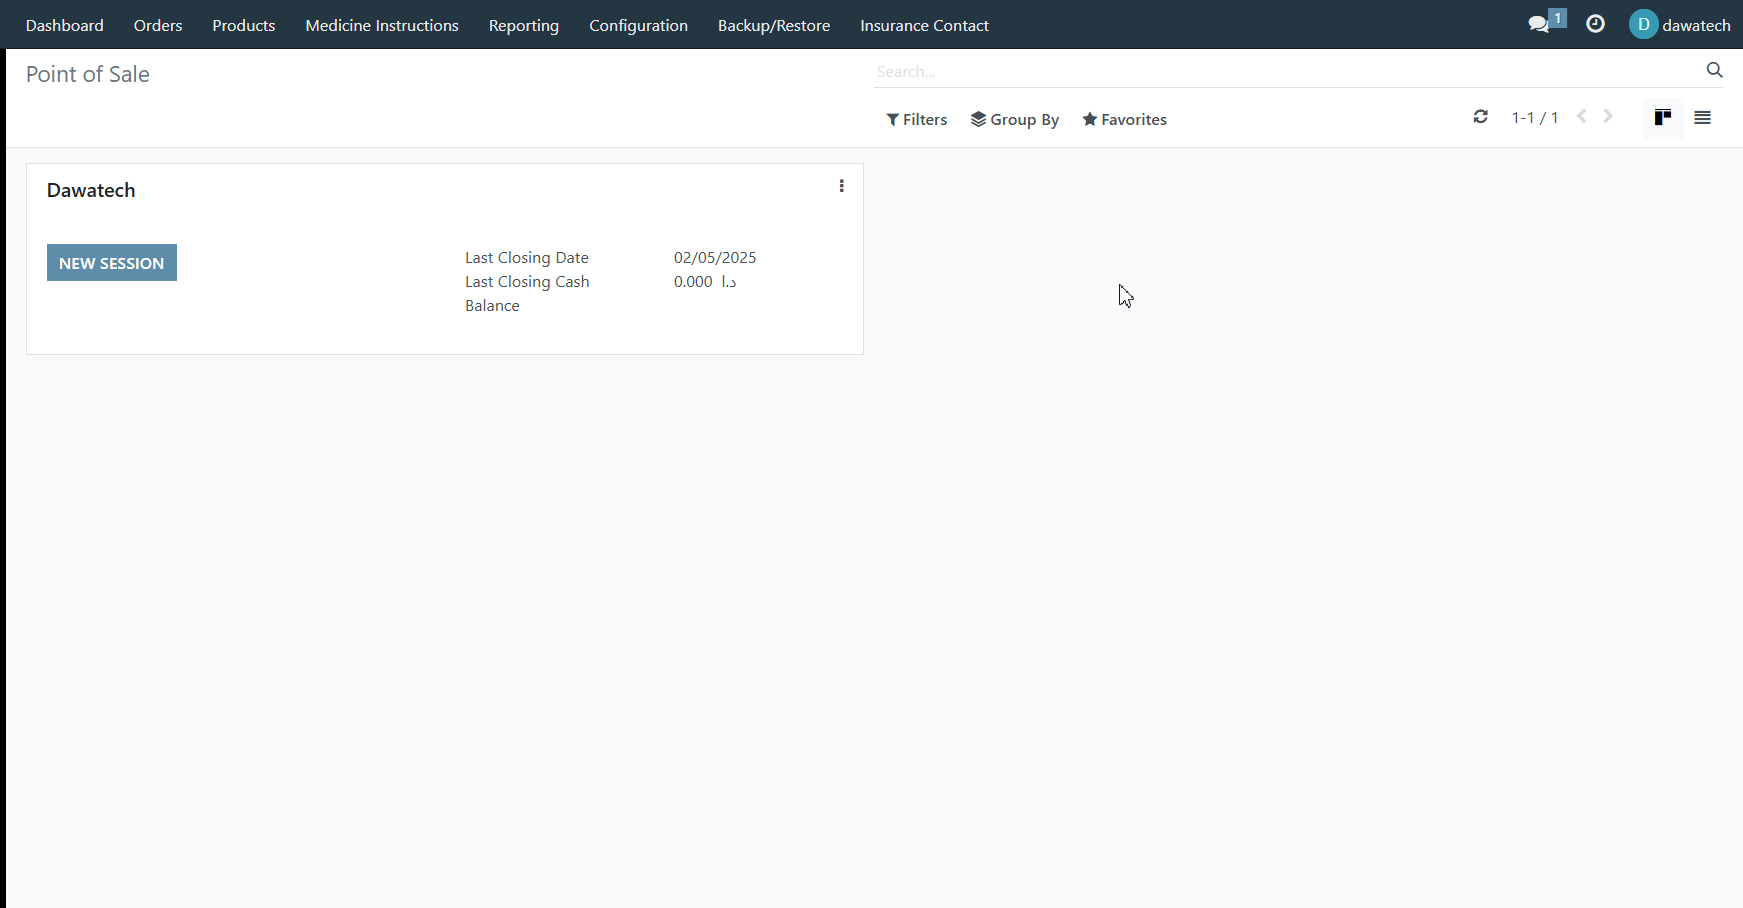Image resolution: width=1743 pixels, height=908 pixels.
Task: Open Dawatech card options menu
Action: (842, 186)
